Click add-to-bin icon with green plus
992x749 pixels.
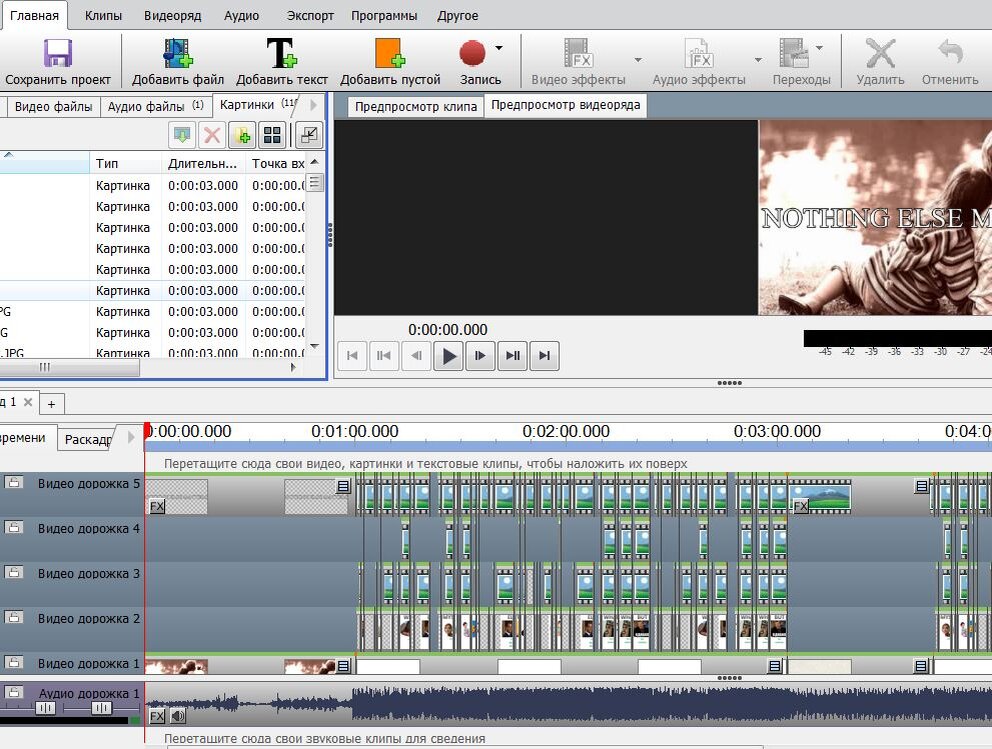tap(242, 135)
